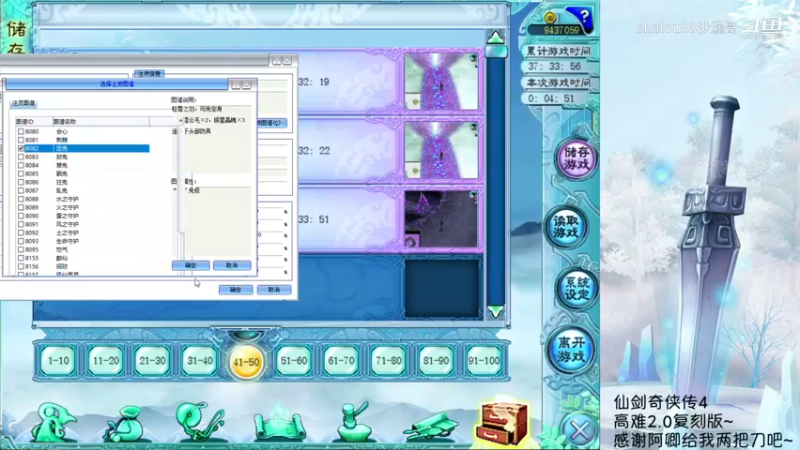Select save slot page 91-100
Viewport: 800px width, 450px height.
[x=483, y=361]
